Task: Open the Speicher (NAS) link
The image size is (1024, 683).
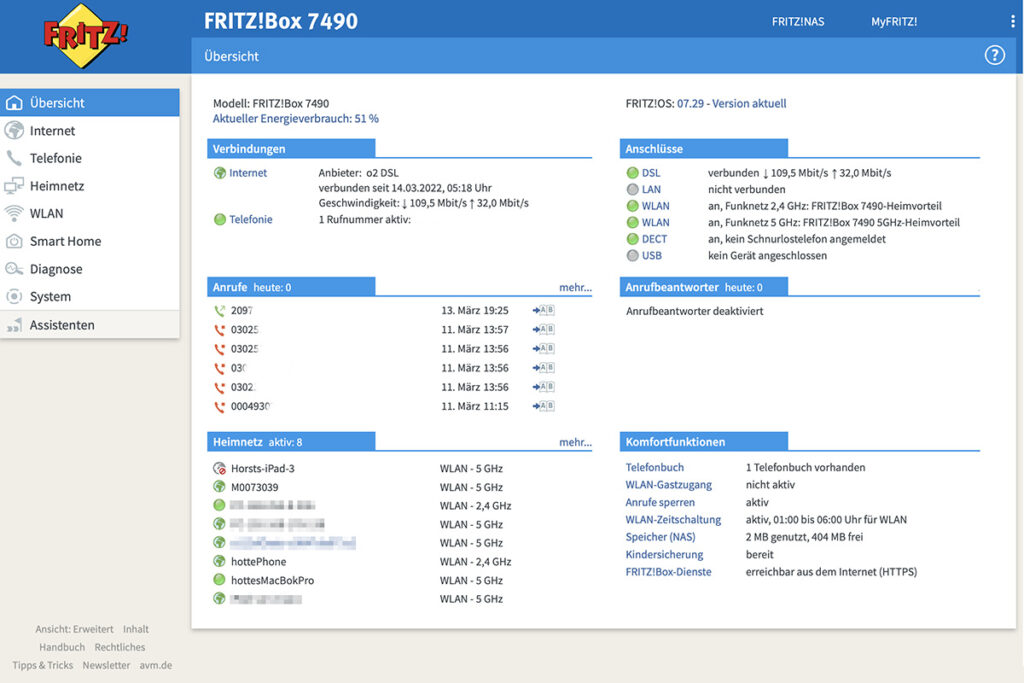Action: click(x=660, y=537)
